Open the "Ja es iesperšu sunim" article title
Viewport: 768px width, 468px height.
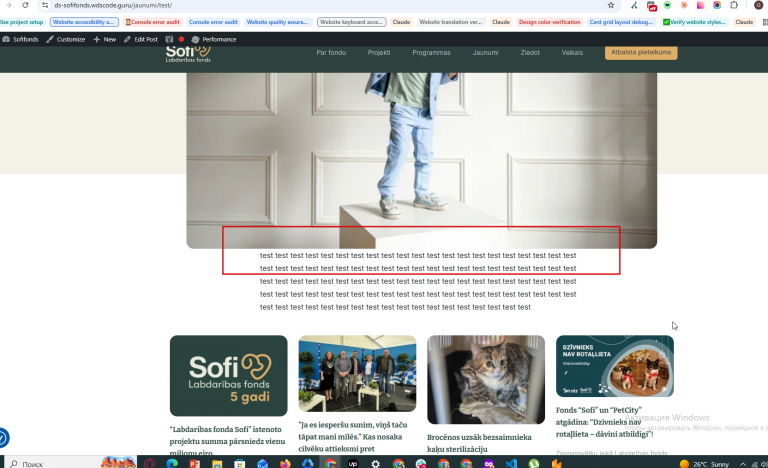coord(353,437)
